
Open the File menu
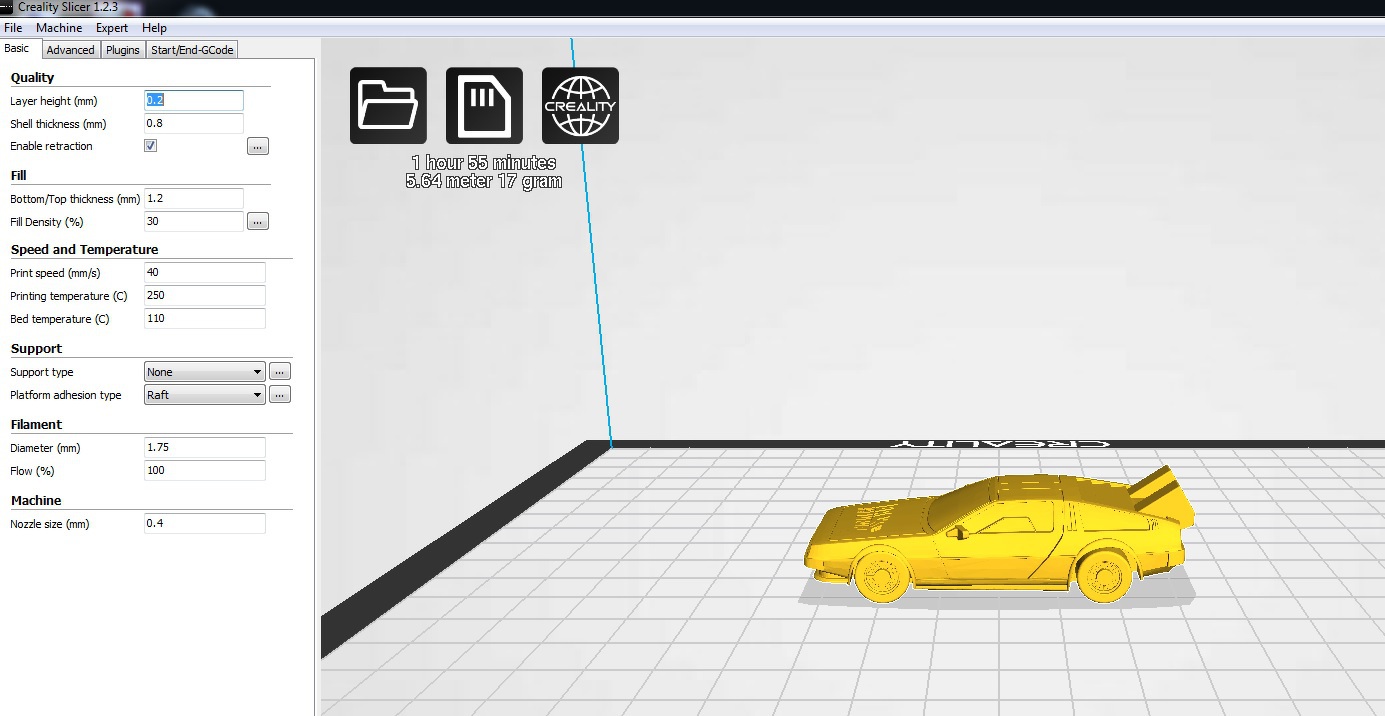point(13,28)
